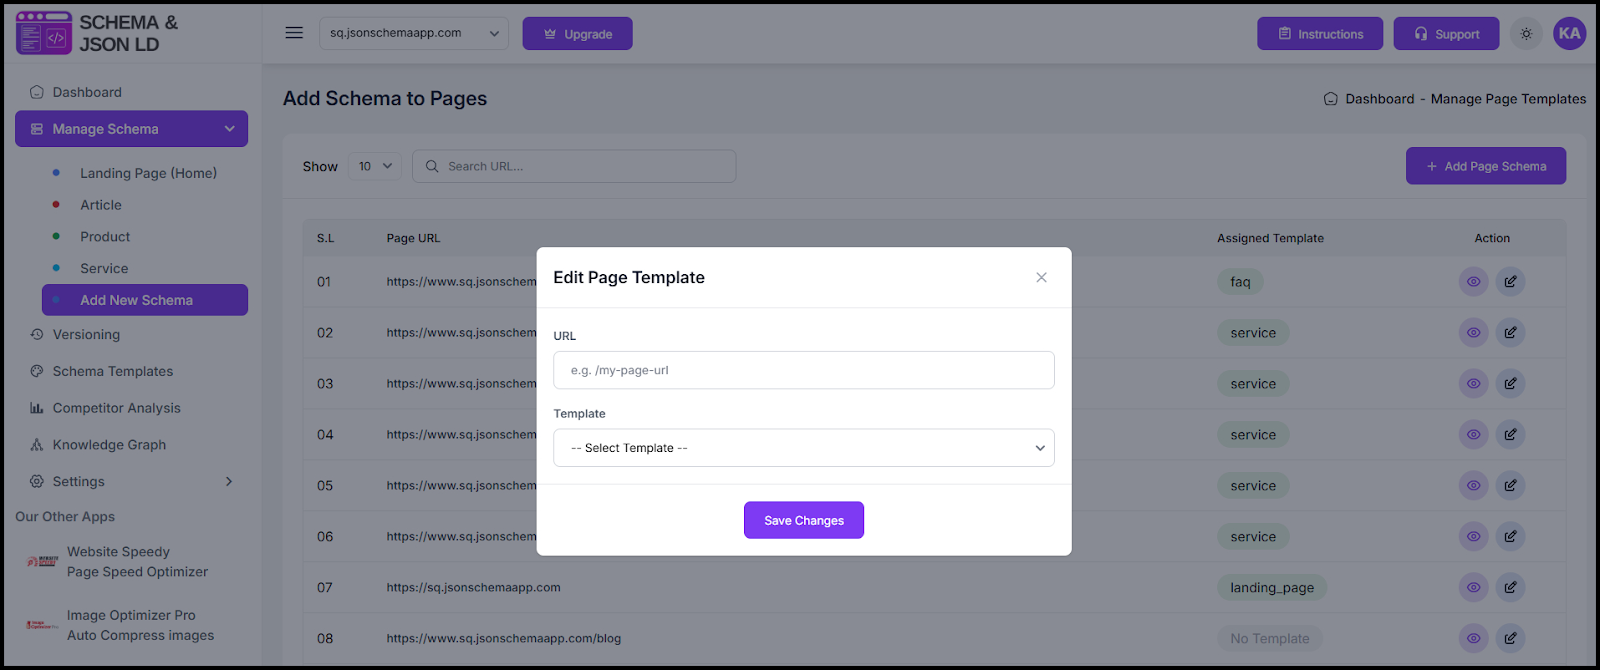
Task: Open the Select Template dropdown
Action: (x=803, y=448)
